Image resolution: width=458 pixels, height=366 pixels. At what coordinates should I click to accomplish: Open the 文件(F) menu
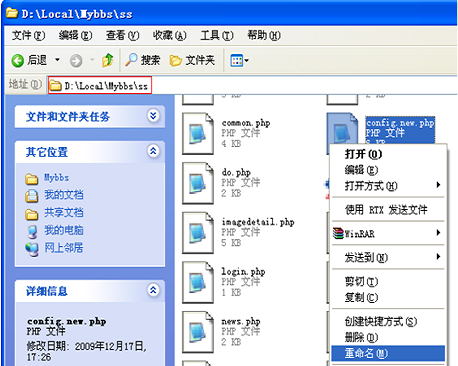28,35
